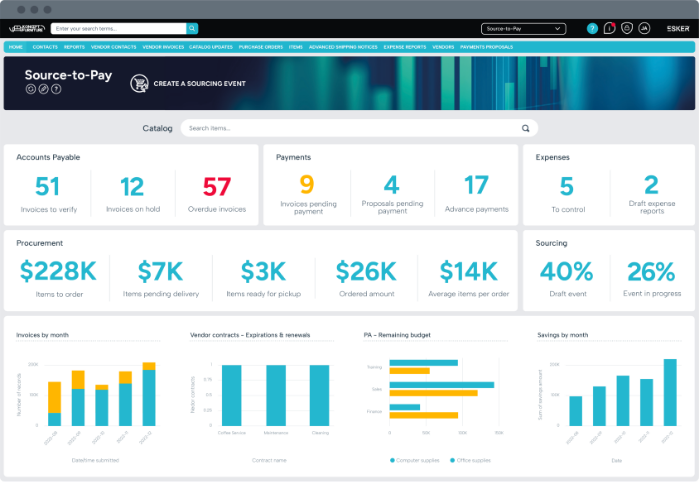
Task: Click the search magnifier button in top bar
Action: coord(192,29)
